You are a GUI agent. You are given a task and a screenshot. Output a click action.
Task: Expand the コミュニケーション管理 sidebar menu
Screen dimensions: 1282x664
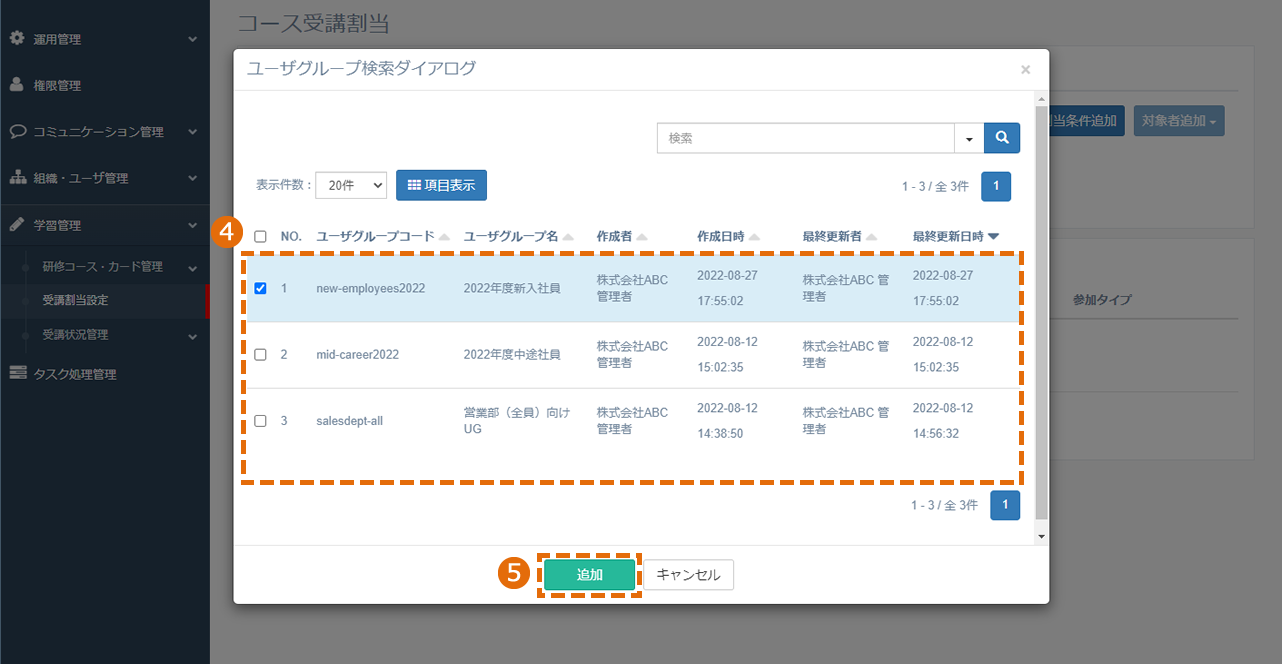click(x=193, y=131)
